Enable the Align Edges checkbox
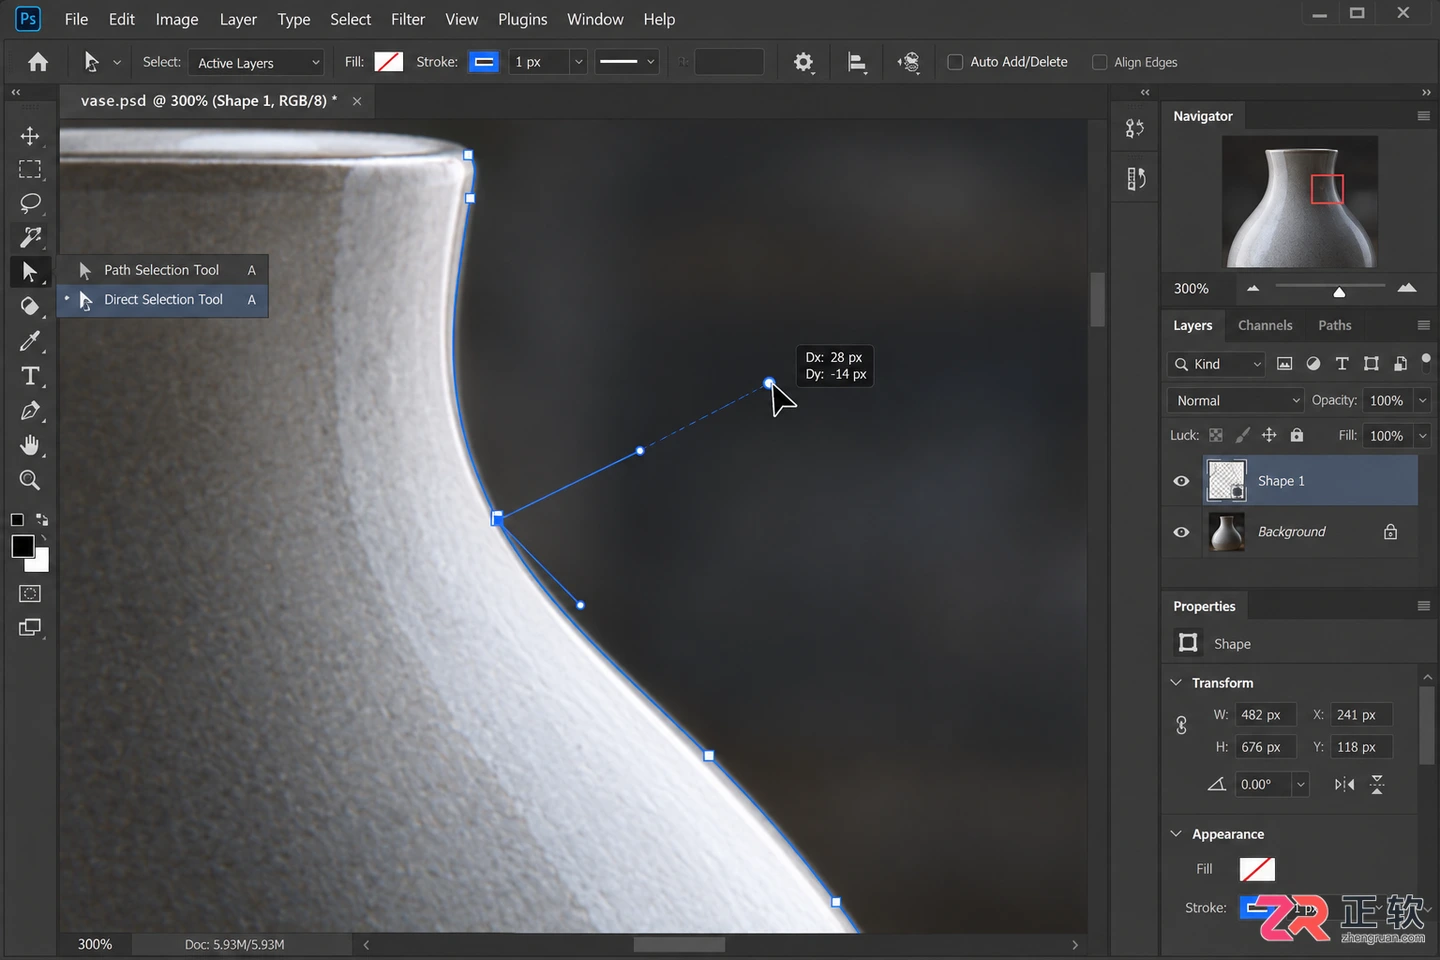Viewport: 1440px width, 960px height. [1100, 62]
